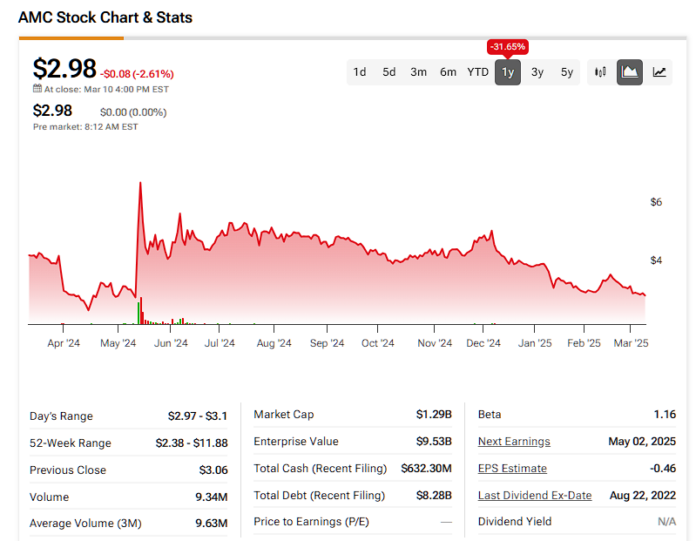Click the Enterprise Value figure $9.53B
The height and width of the screenshot is (541, 696).
pyautogui.click(x=434, y=441)
